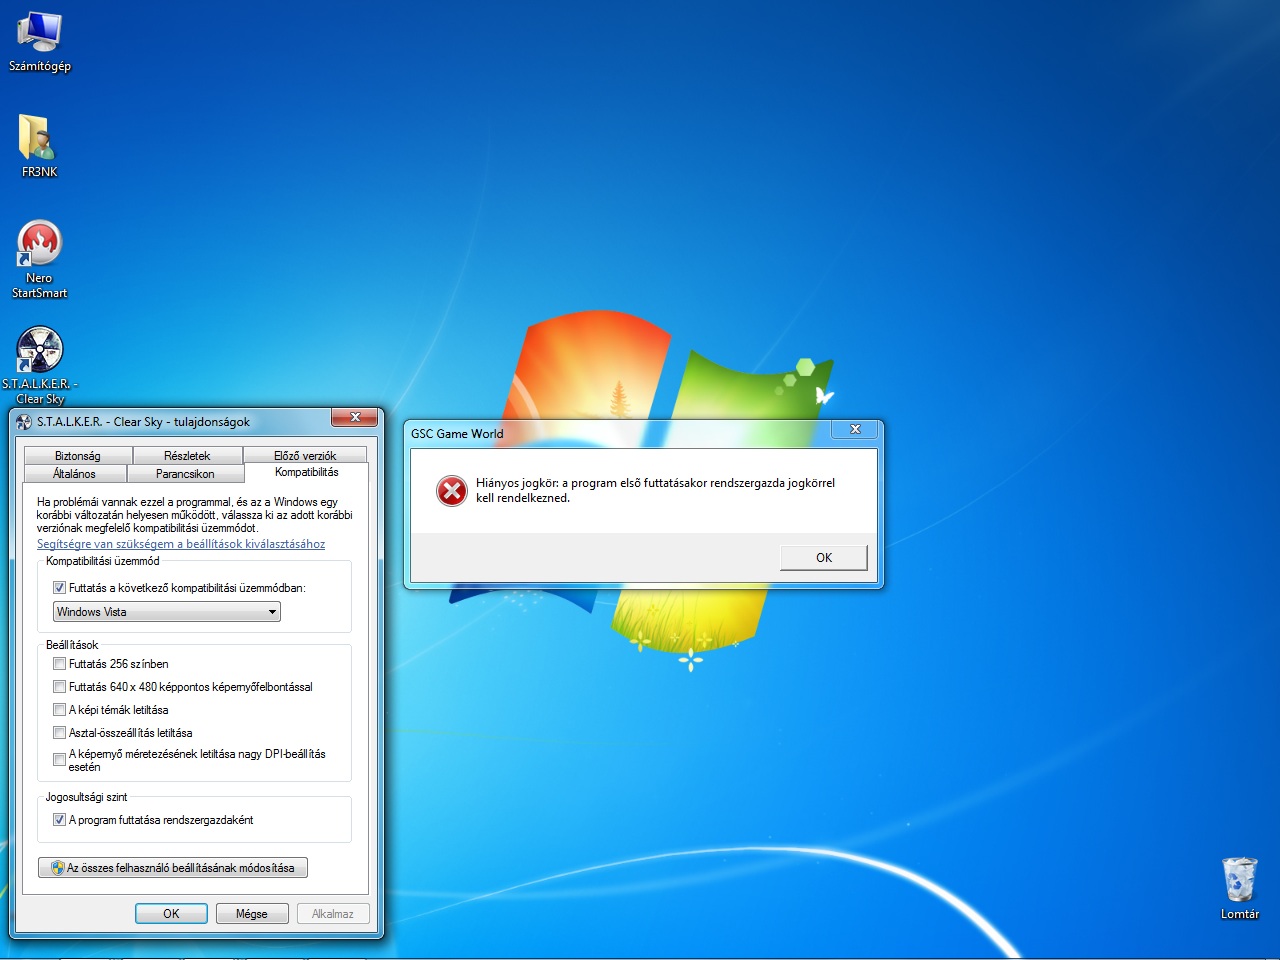Click the Mégse button
Viewport: 1280px width, 960px height.
[252, 914]
